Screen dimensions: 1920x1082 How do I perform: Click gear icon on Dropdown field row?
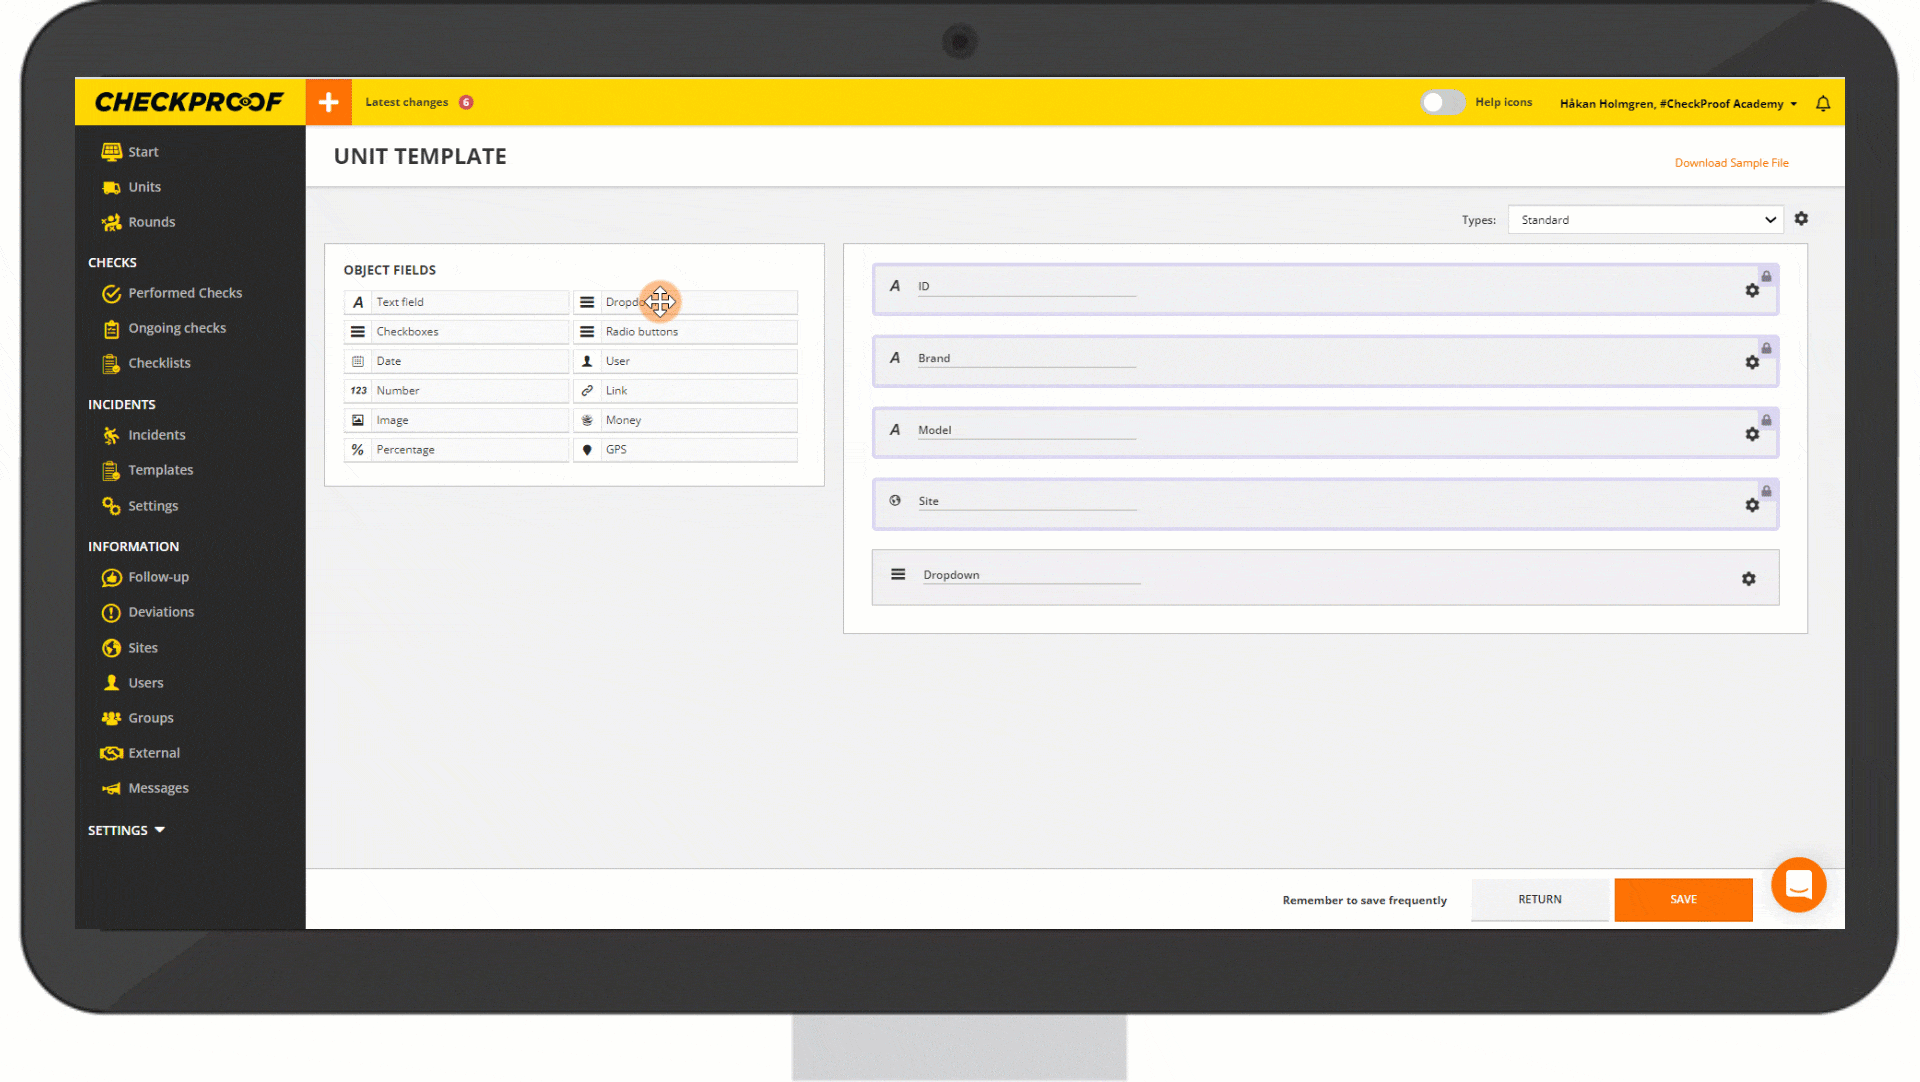[x=1748, y=579]
